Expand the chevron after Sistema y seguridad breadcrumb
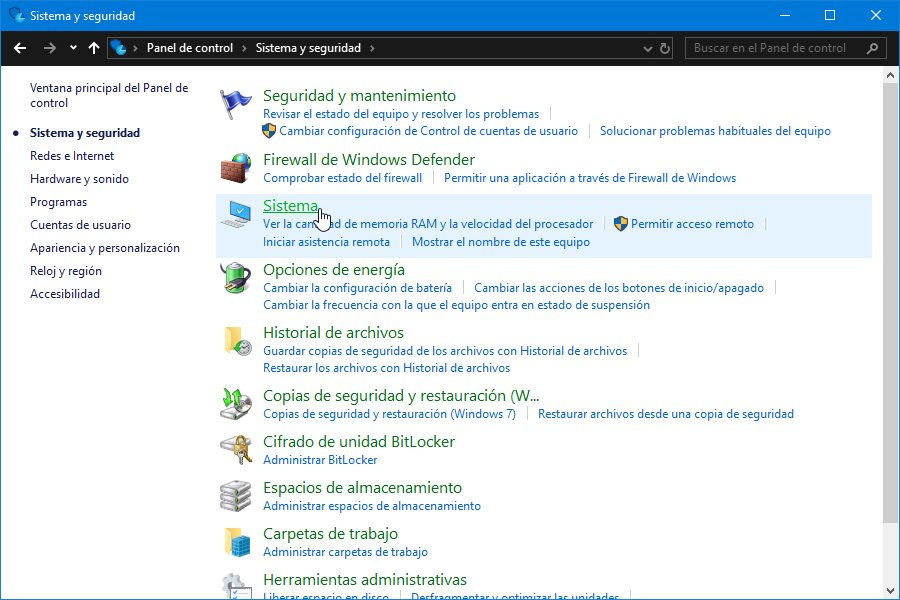 pyautogui.click(x=372, y=48)
